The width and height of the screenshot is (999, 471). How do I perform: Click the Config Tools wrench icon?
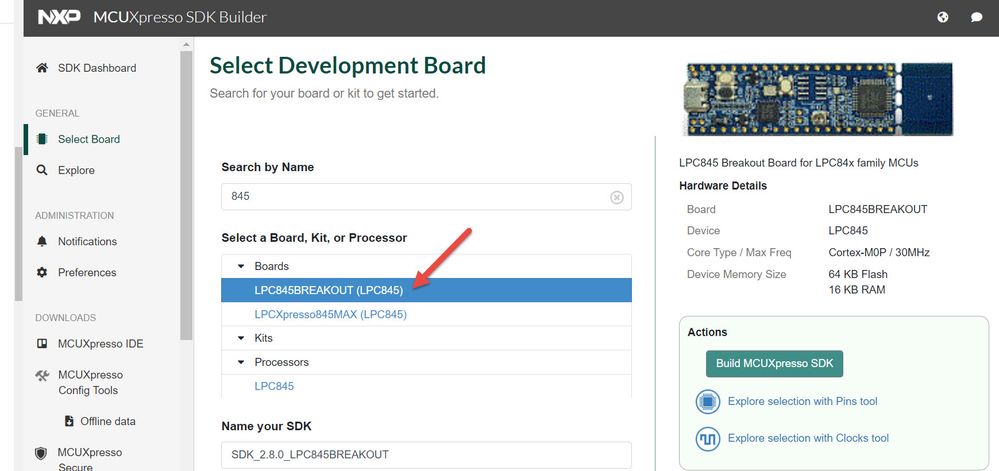tap(42, 375)
